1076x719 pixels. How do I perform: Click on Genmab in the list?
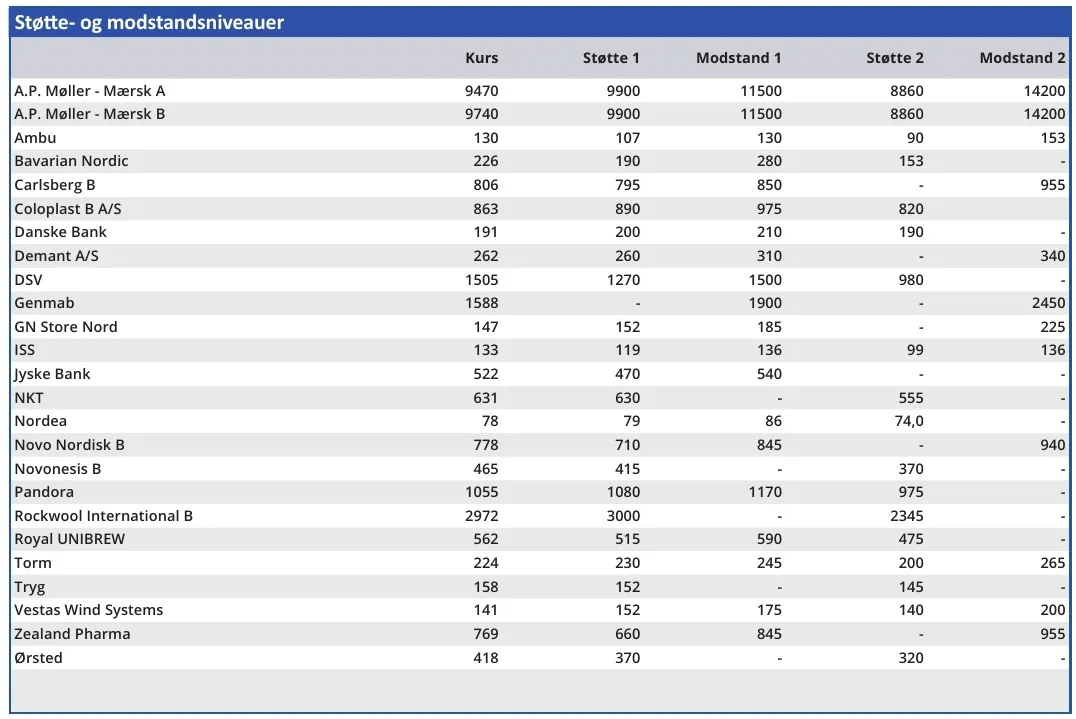(45, 303)
